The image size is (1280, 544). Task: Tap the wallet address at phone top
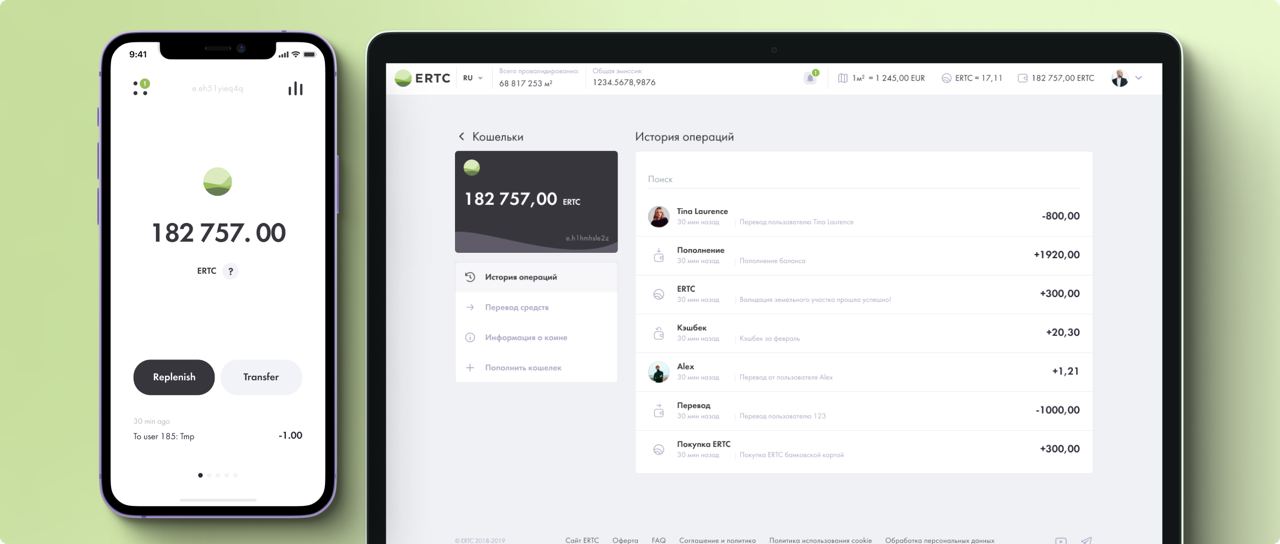pos(218,89)
